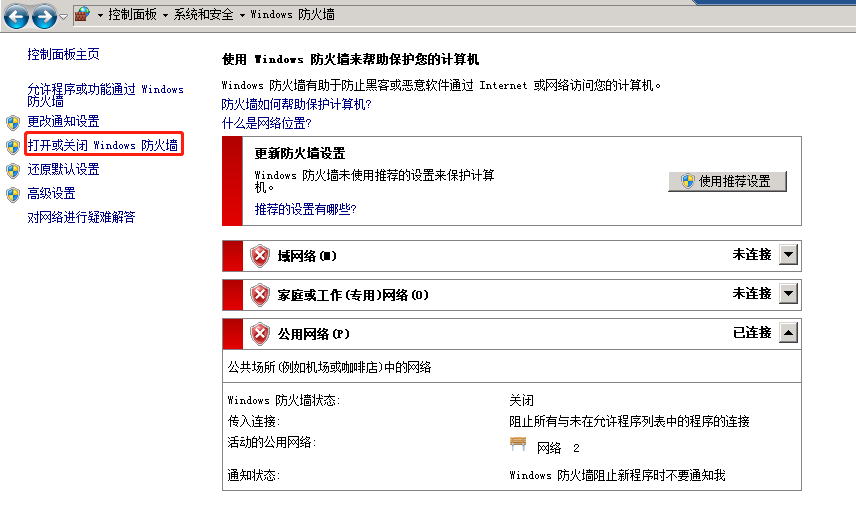Click park bench icon beside 网络 2
The width and height of the screenshot is (856, 518).
coord(518,444)
